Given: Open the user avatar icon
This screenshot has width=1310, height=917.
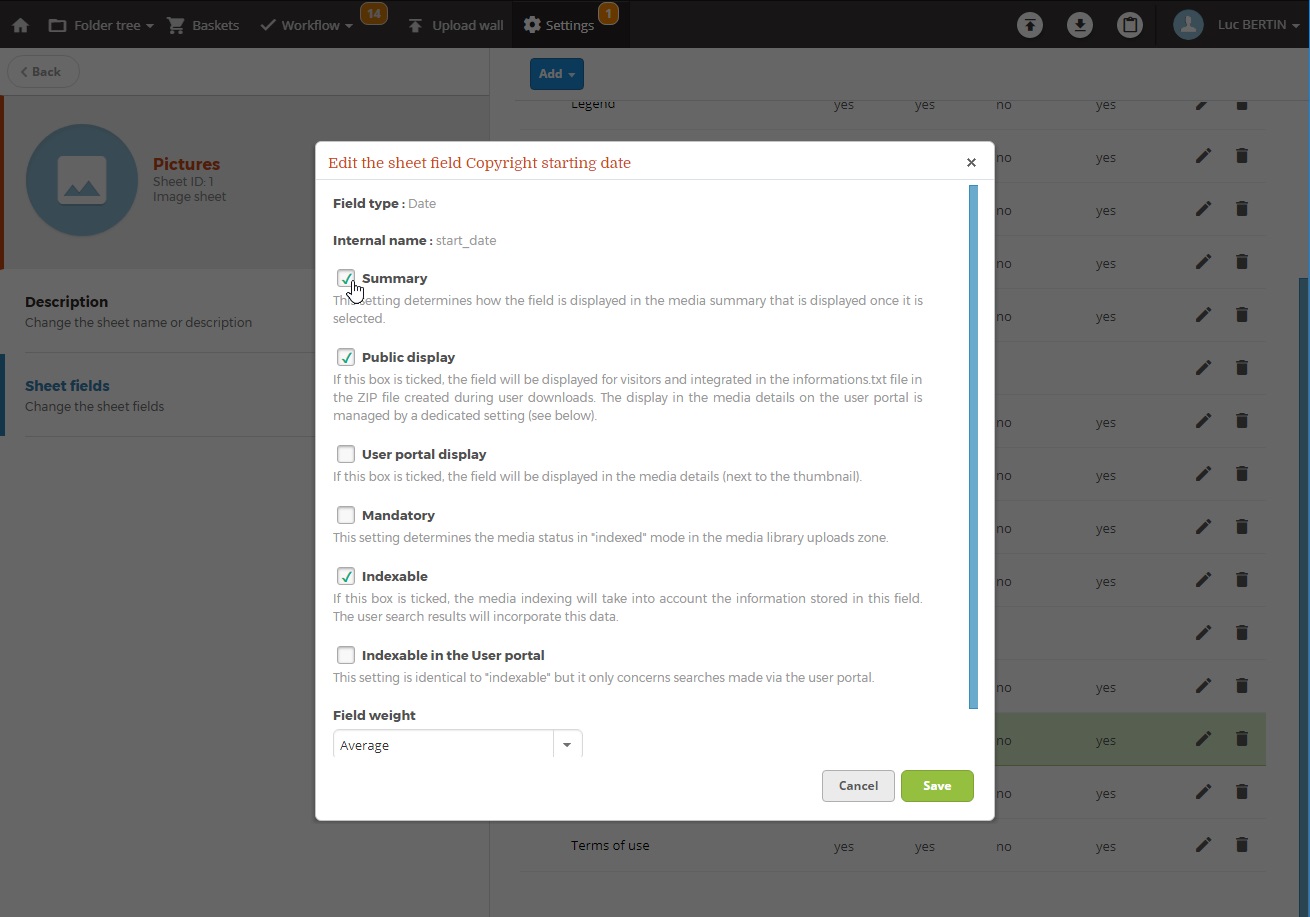Looking at the screenshot, I should click(1188, 25).
